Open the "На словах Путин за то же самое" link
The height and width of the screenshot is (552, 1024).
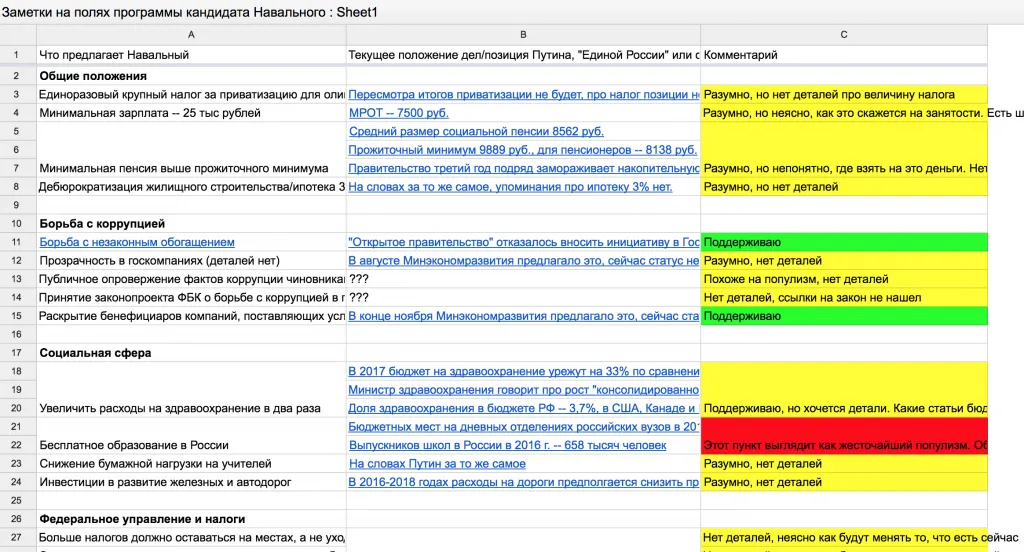point(437,464)
